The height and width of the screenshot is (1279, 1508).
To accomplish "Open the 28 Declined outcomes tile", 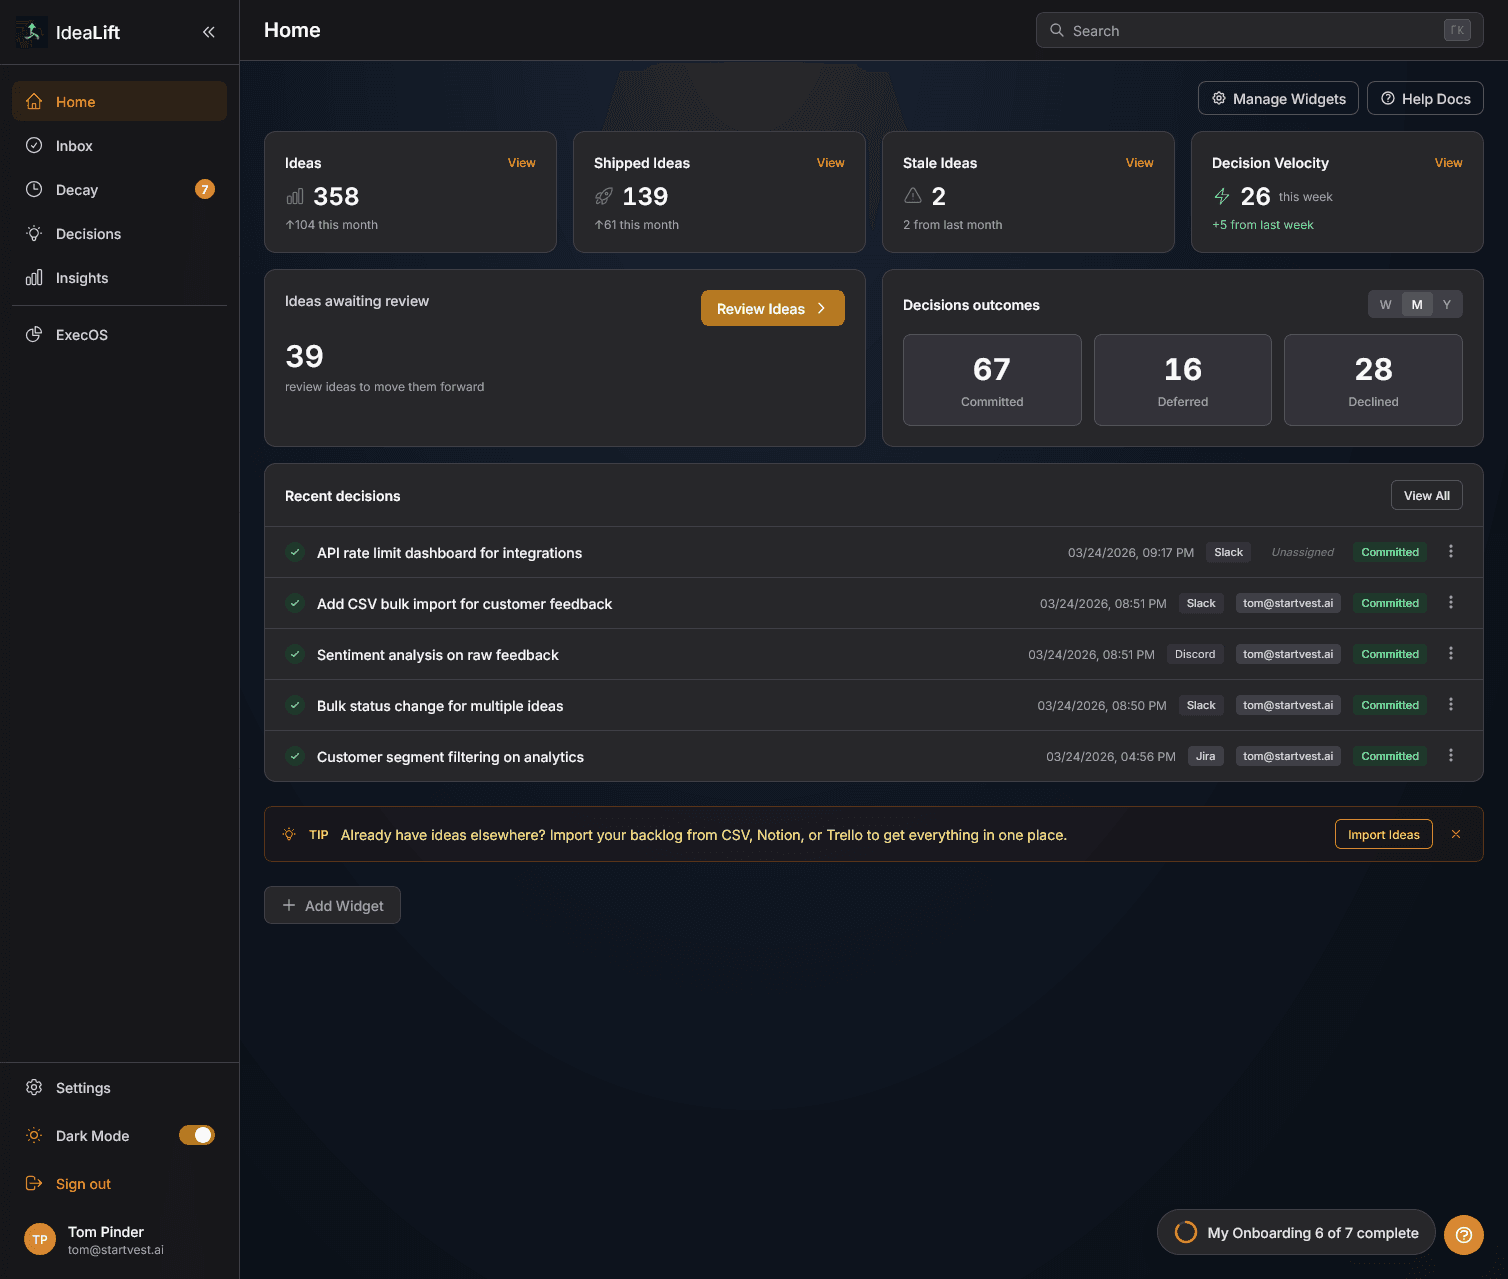I will point(1373,380).
